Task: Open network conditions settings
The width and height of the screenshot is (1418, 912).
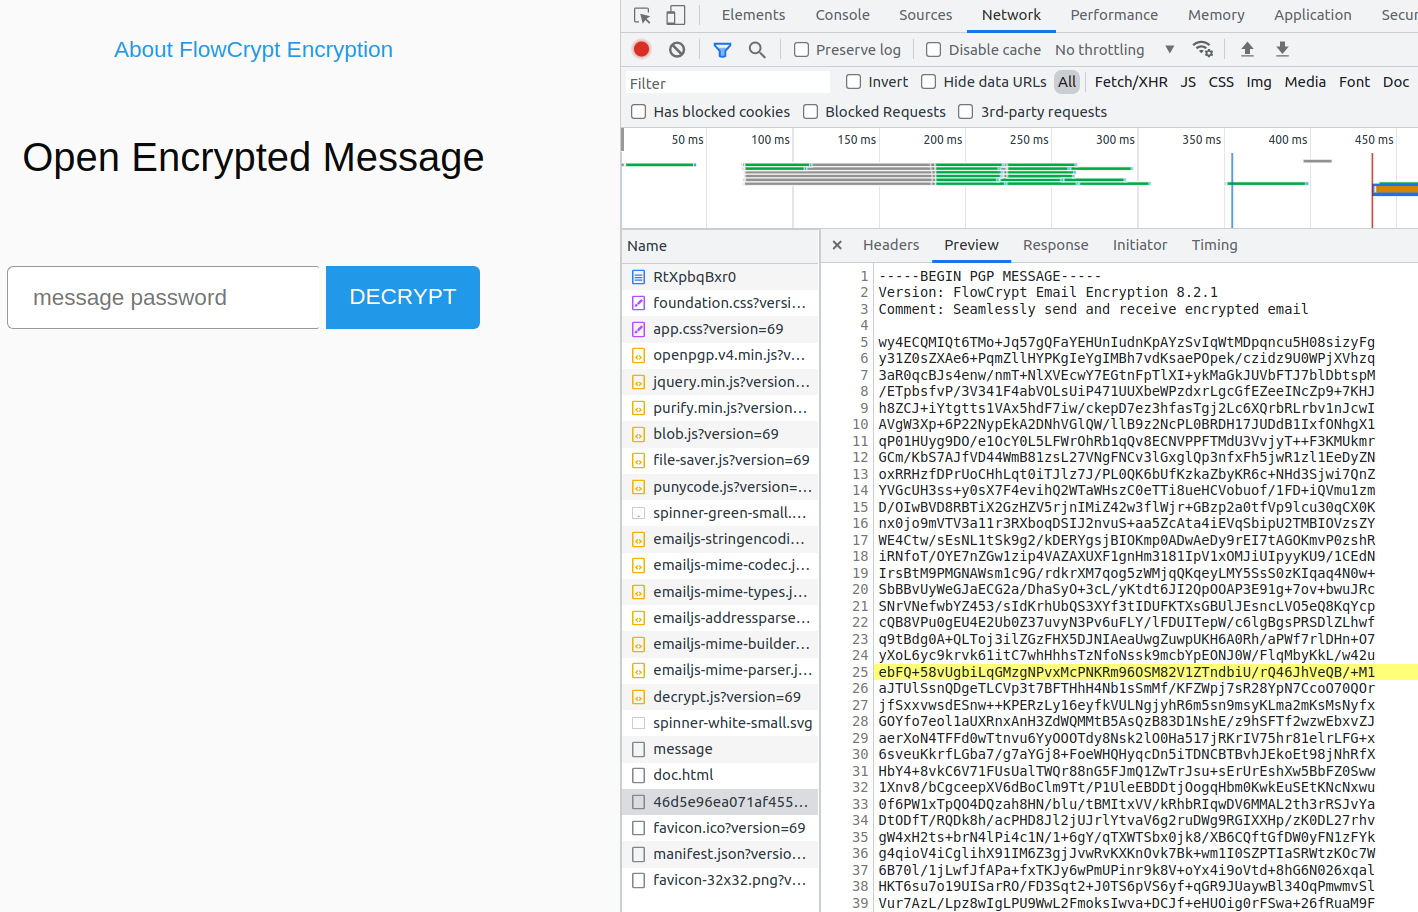Action: [x=1203, y=48]
